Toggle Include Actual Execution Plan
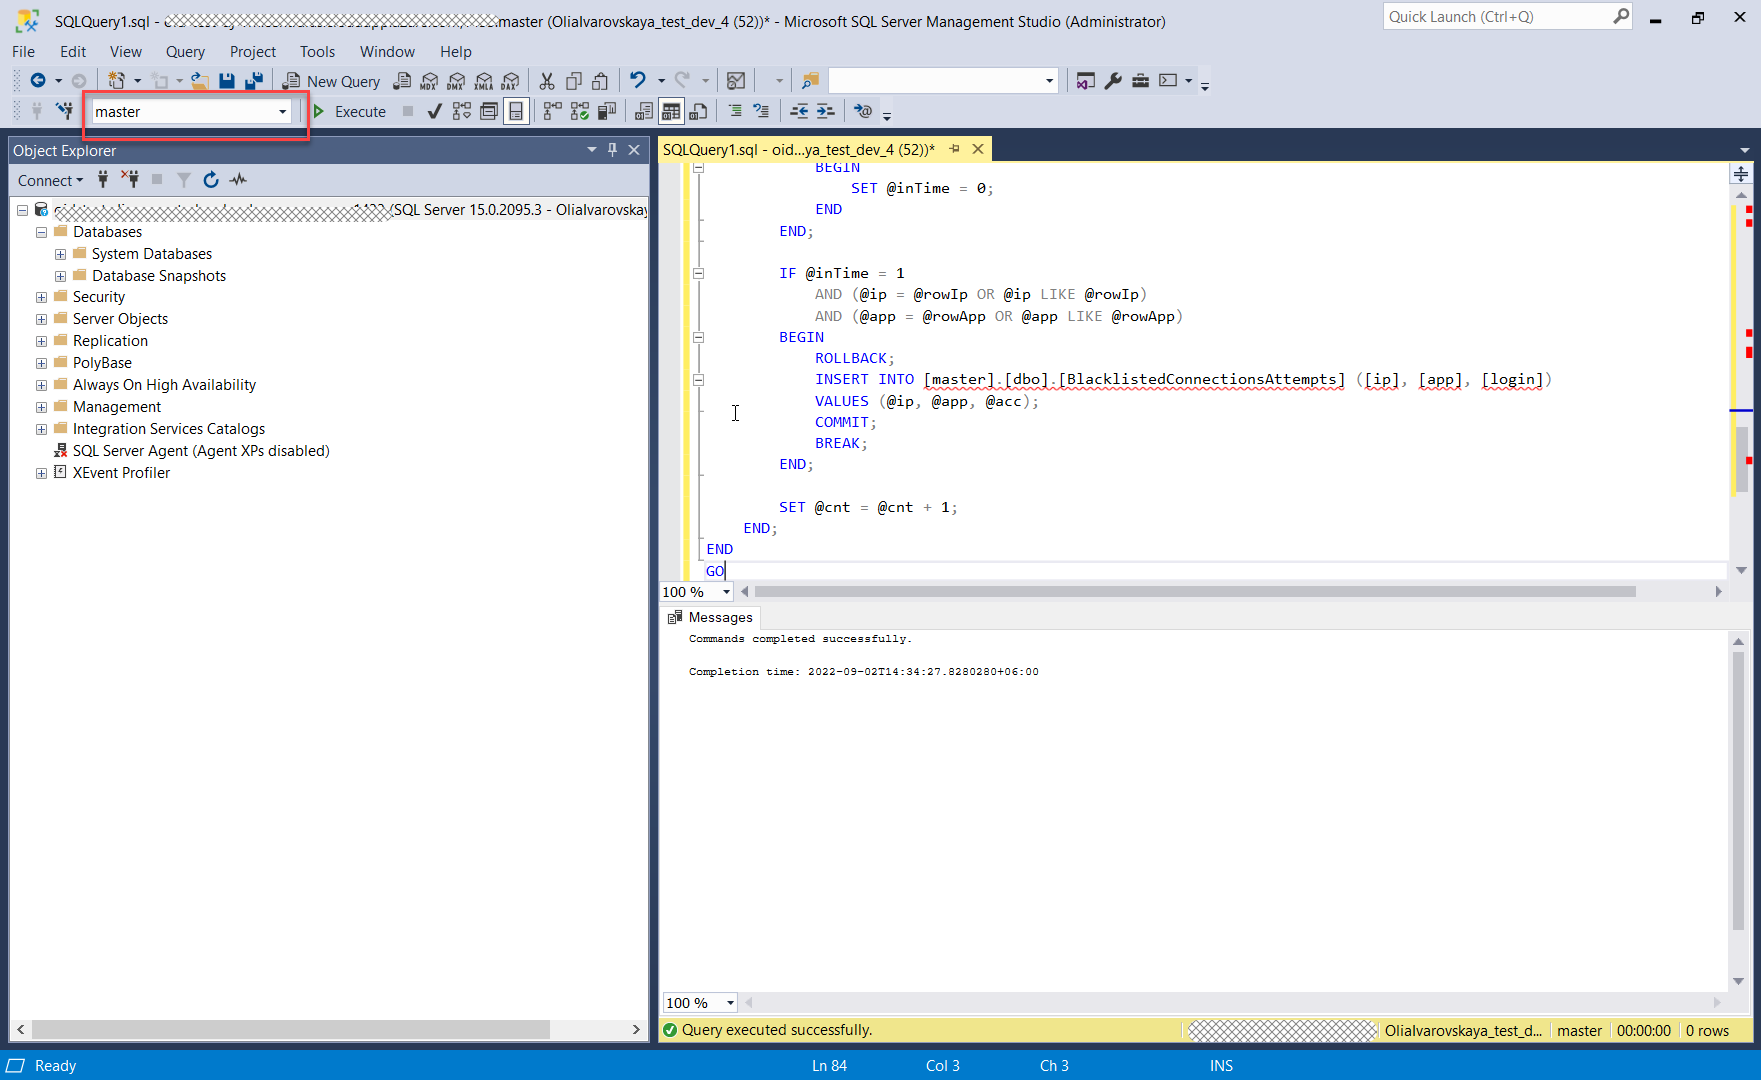 click(x=552, y=111)
